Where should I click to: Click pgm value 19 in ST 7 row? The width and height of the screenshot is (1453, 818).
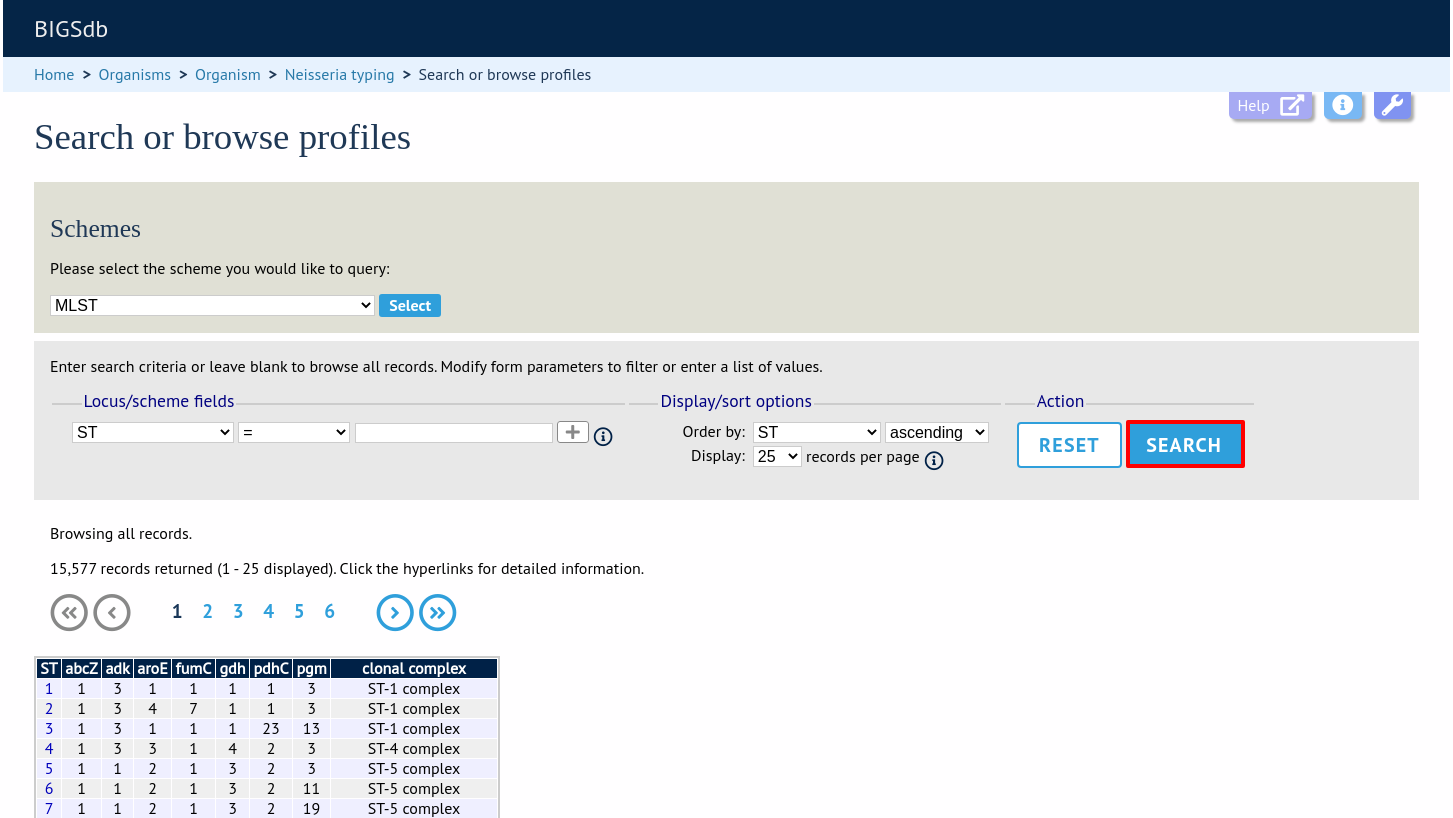(311, 809)
